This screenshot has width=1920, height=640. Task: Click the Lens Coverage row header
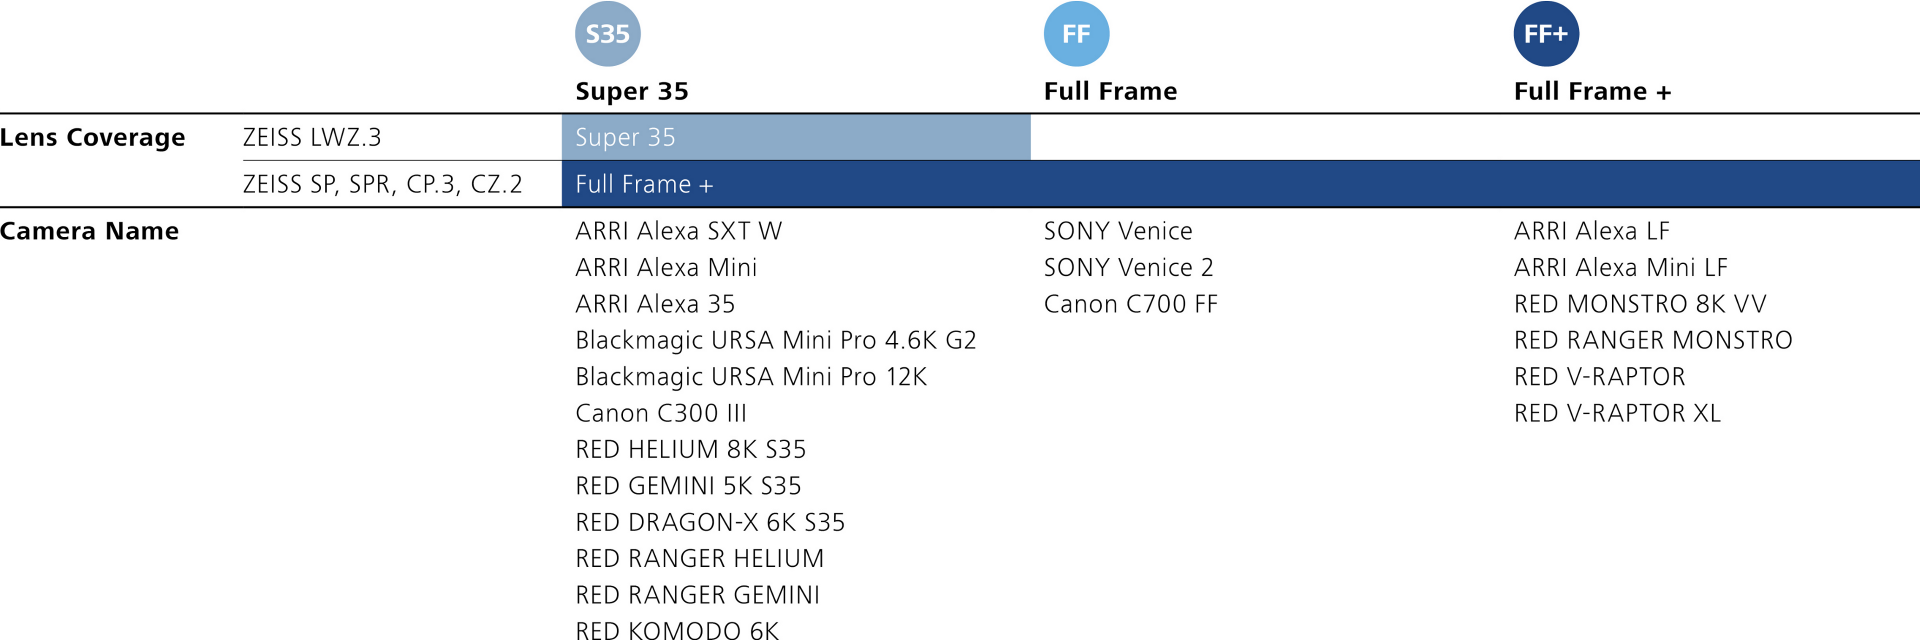pyautogui.click(x=93, y=137)
